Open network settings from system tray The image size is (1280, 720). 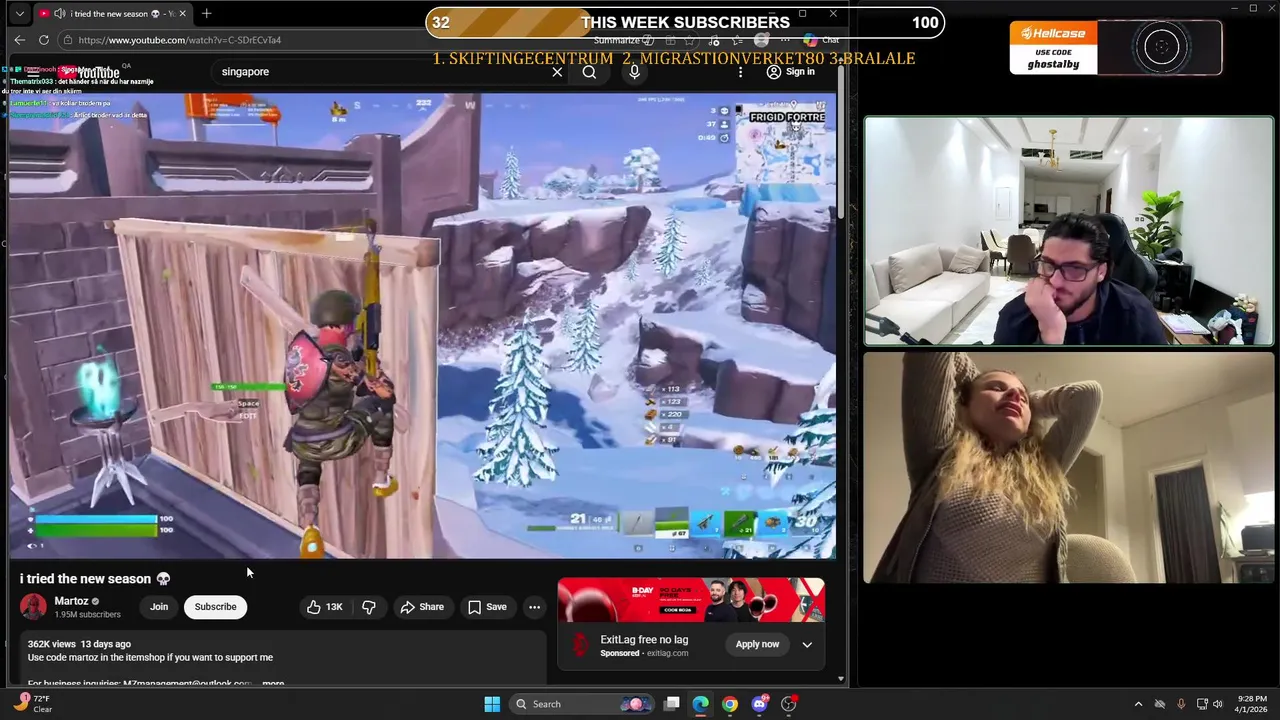(x=1202, y=704)
